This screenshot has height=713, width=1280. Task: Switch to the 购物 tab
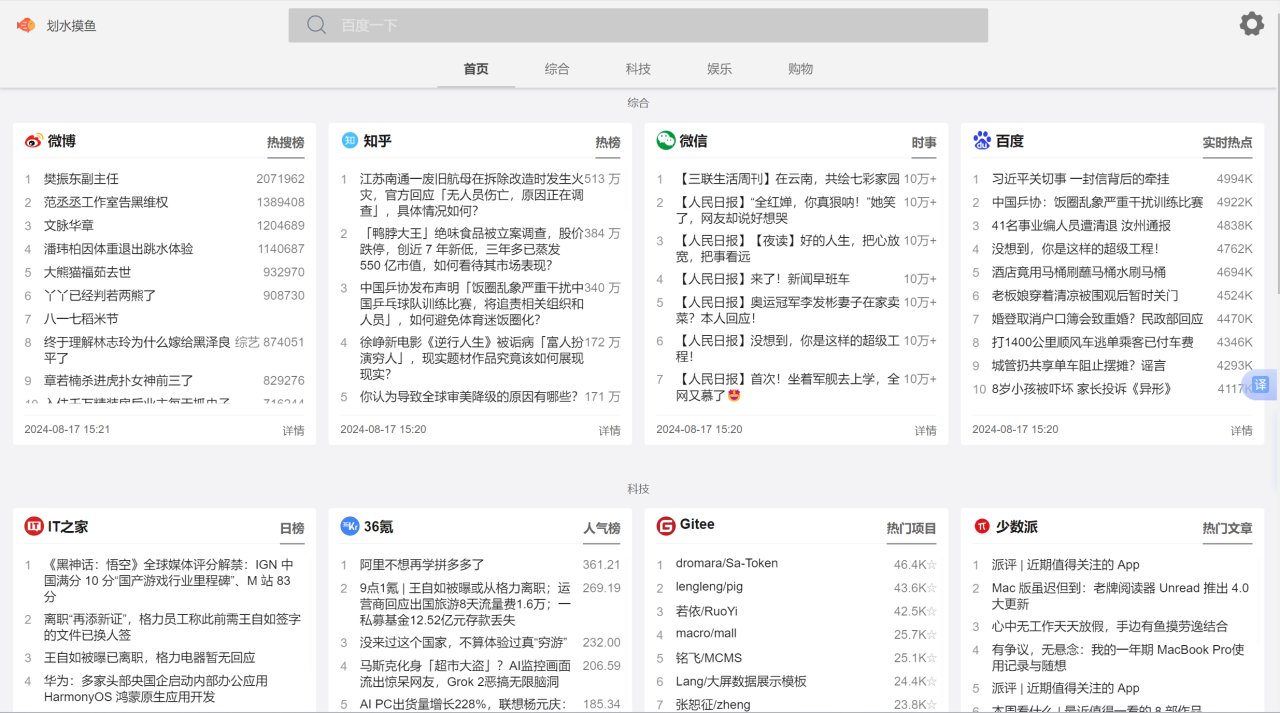(800, 69)
